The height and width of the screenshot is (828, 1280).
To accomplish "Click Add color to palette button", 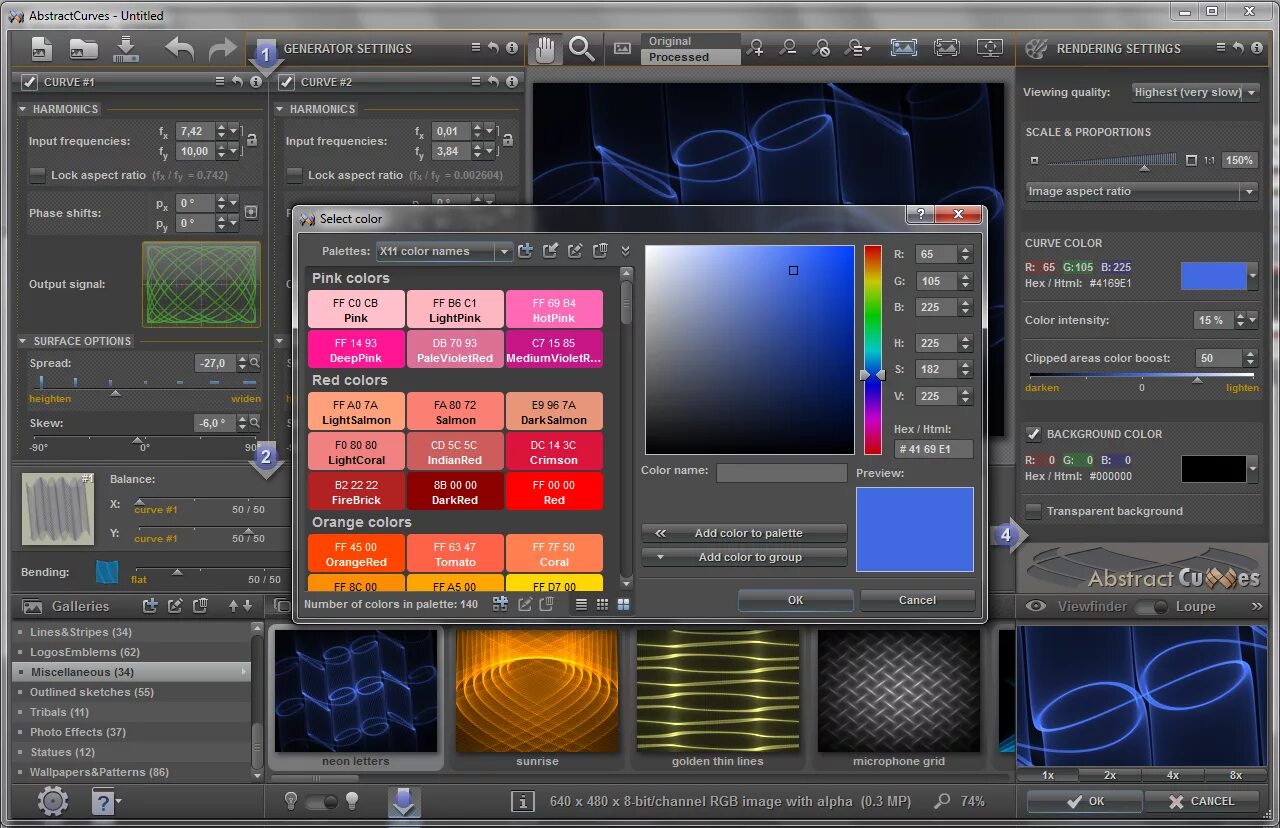I will [745, 533].
